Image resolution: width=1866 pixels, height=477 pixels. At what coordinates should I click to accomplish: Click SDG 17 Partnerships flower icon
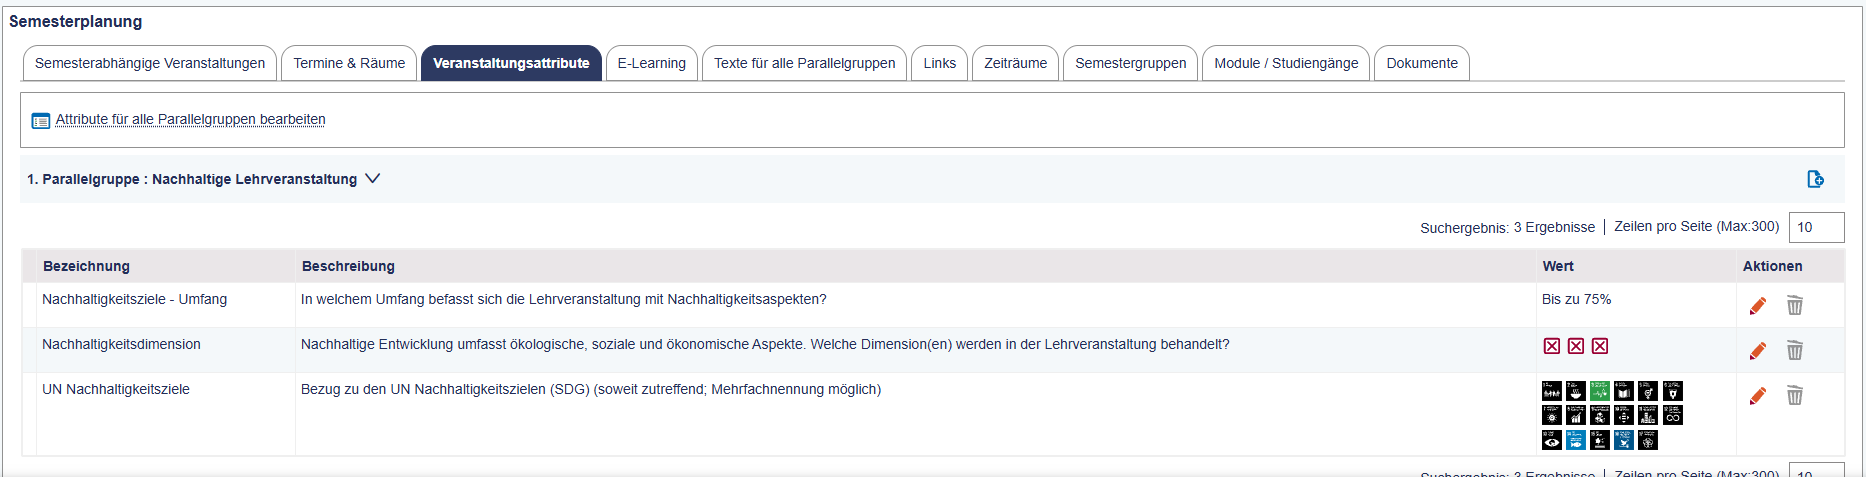[1648, 440]
